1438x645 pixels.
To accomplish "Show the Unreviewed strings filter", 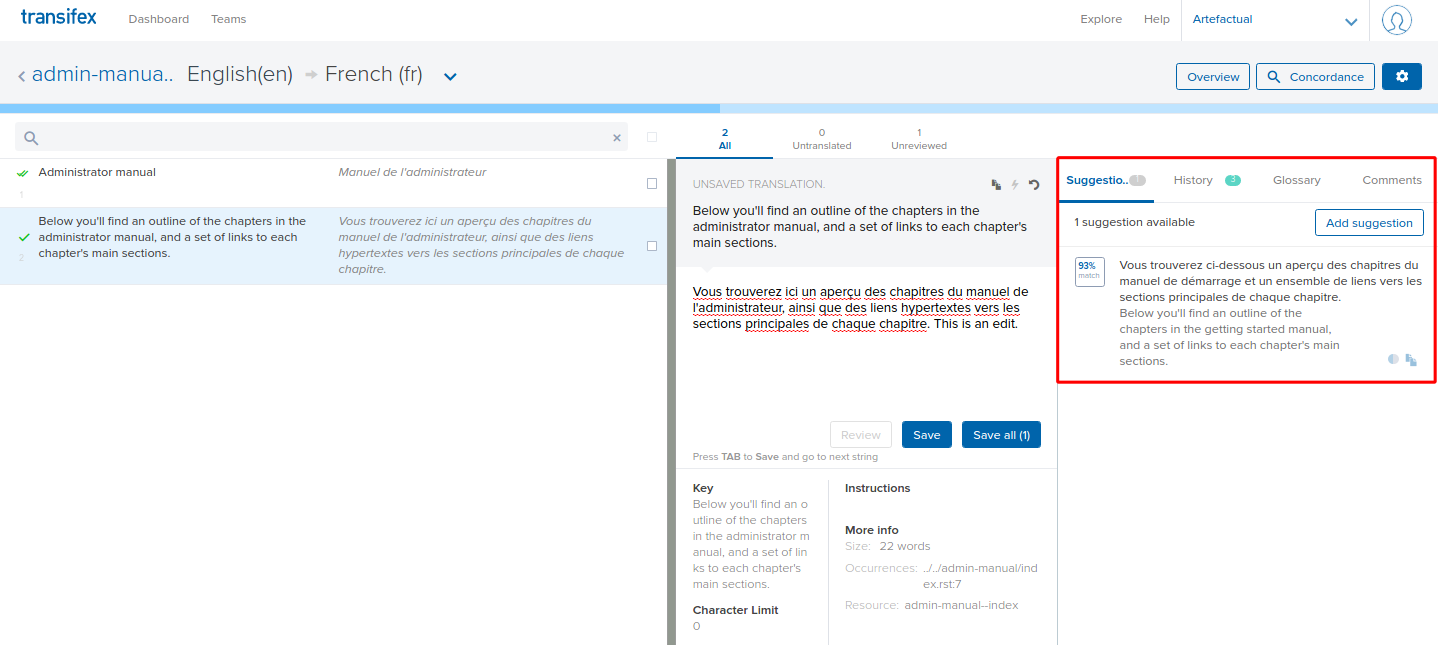I will pyautogui.click(x=918, y=139).
